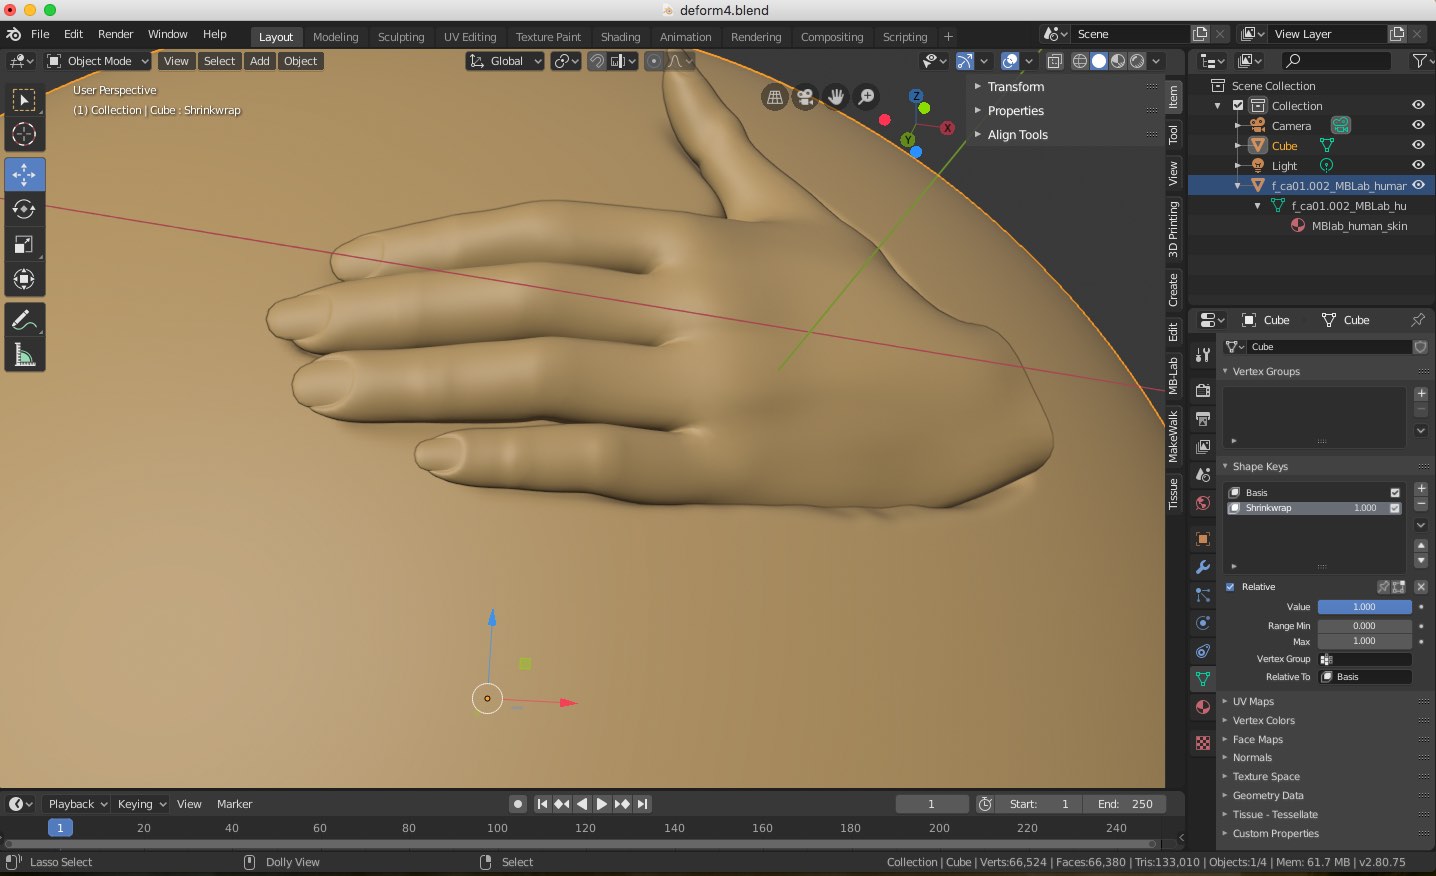Switch to wireframe viewport shading

[1080, 61]
